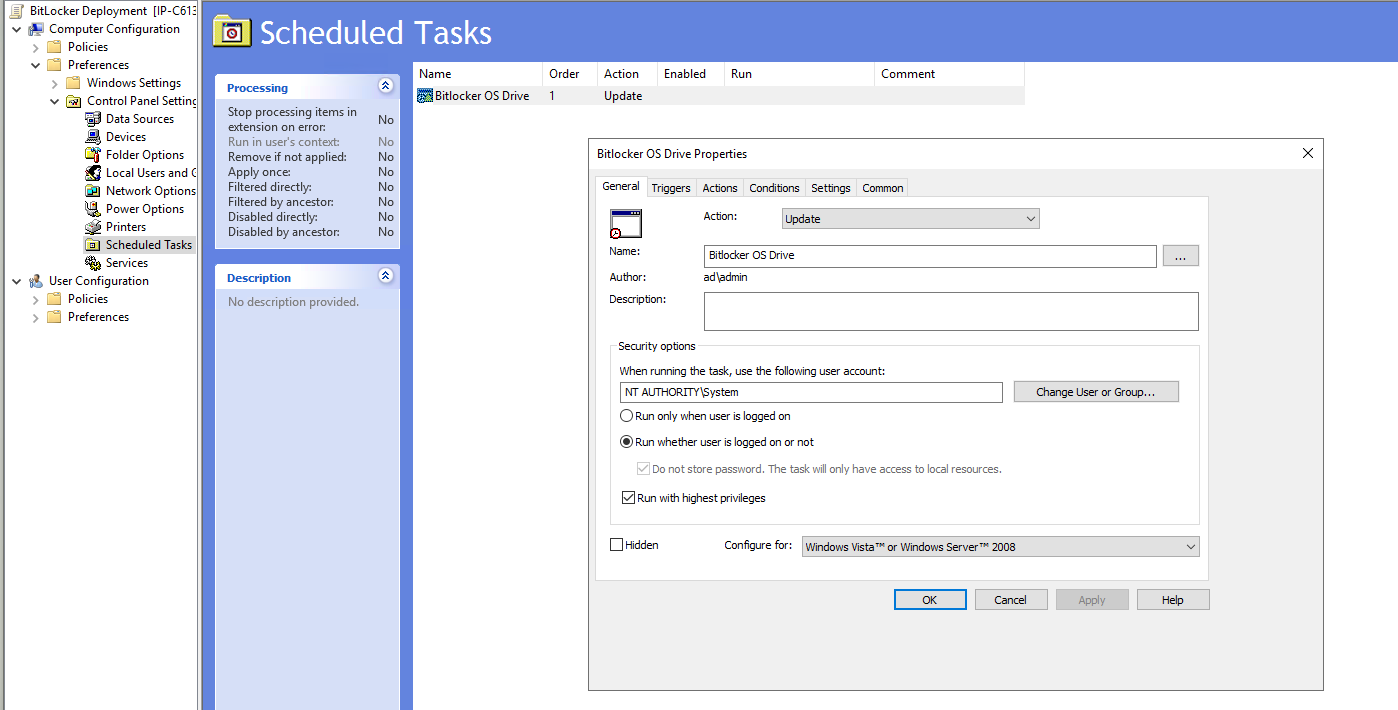The width and height of the screenshot is (1398, 710).
Task: Click the Data Sources icon in tree
Action: coord(93,119)
